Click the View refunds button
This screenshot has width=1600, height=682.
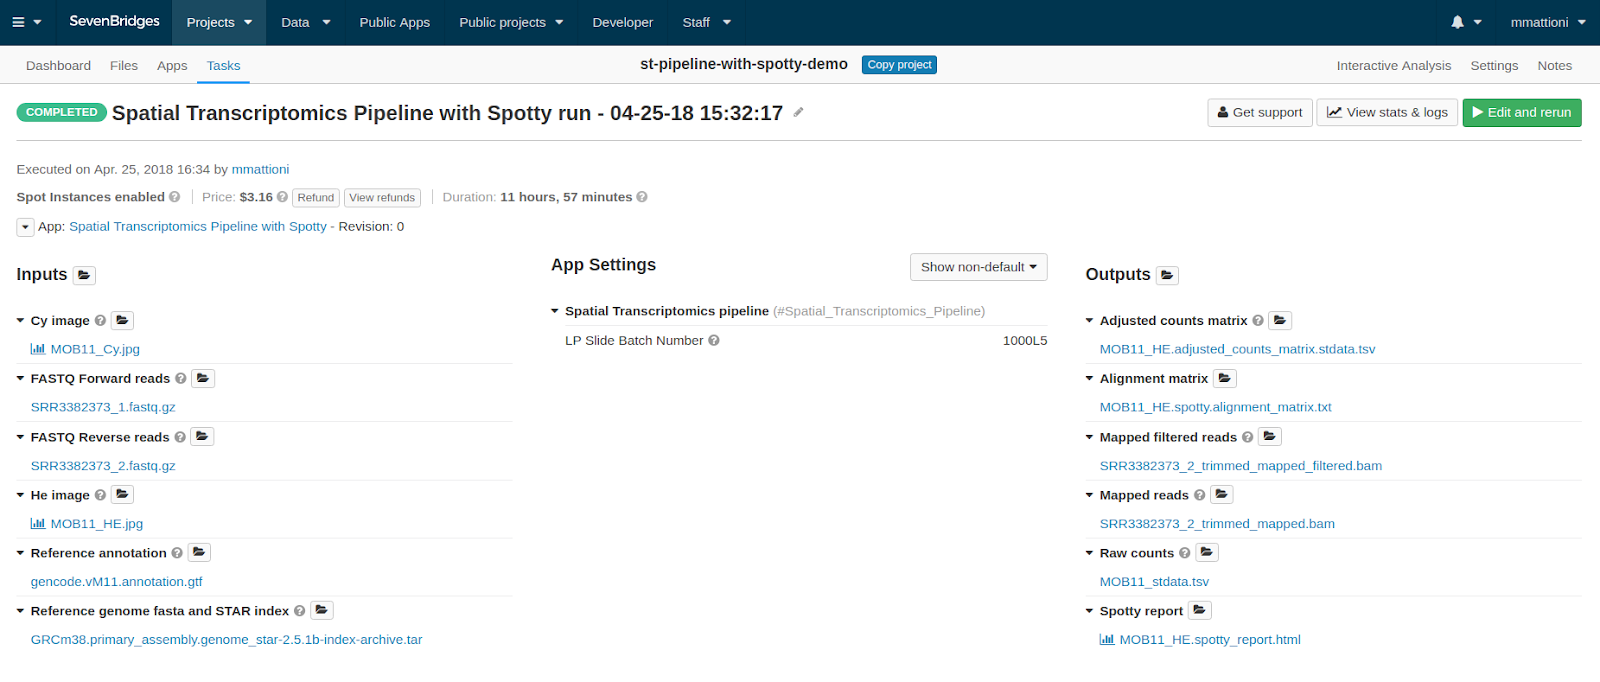click(382, 198)
